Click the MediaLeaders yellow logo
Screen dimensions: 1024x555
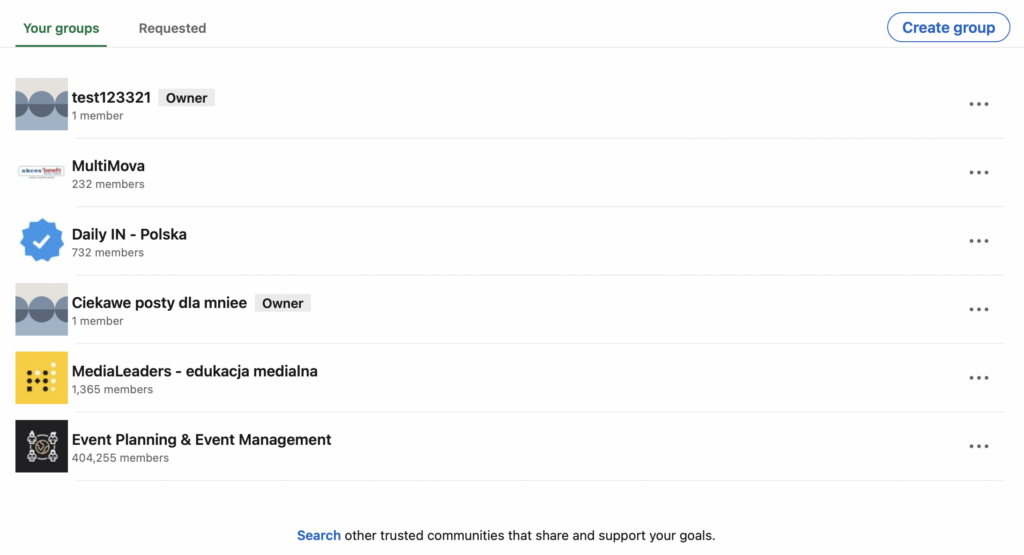point(42,378)
